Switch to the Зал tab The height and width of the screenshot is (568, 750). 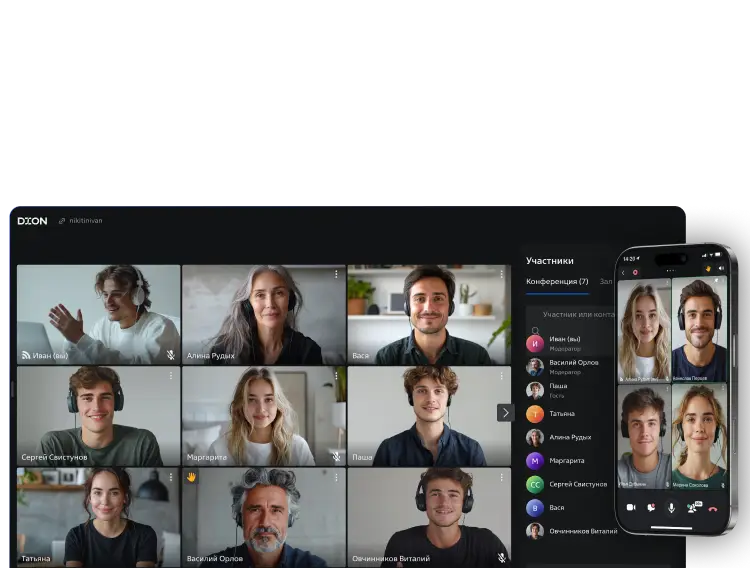(x=606, y=281)
